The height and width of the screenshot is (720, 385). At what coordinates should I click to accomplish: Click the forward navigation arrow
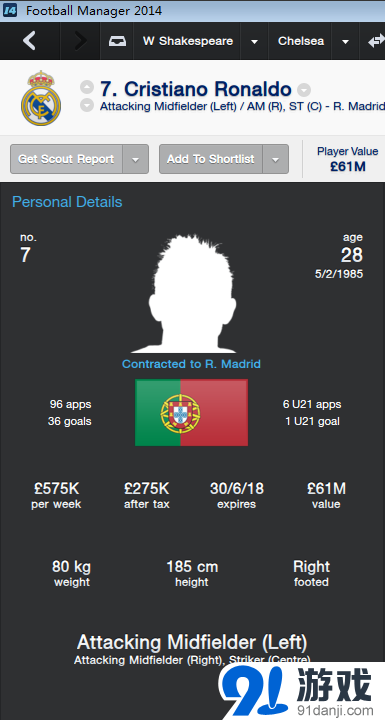[80, 41]
